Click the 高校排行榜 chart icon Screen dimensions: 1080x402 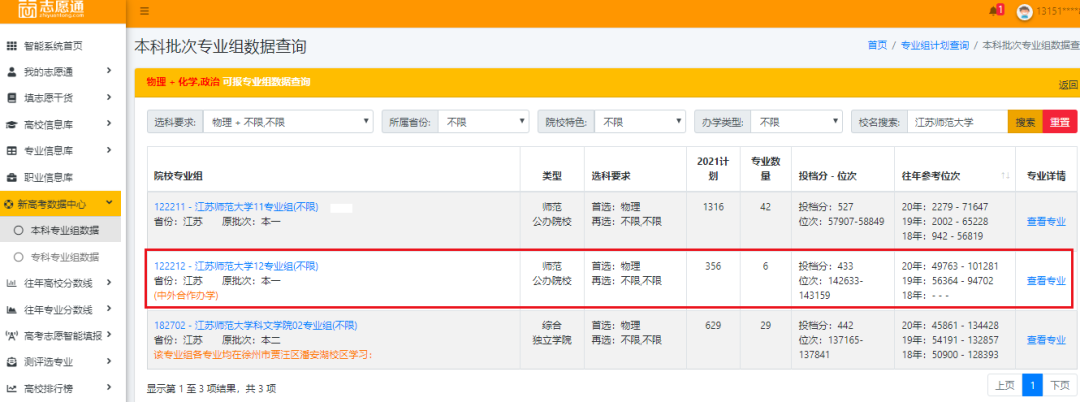12,388
